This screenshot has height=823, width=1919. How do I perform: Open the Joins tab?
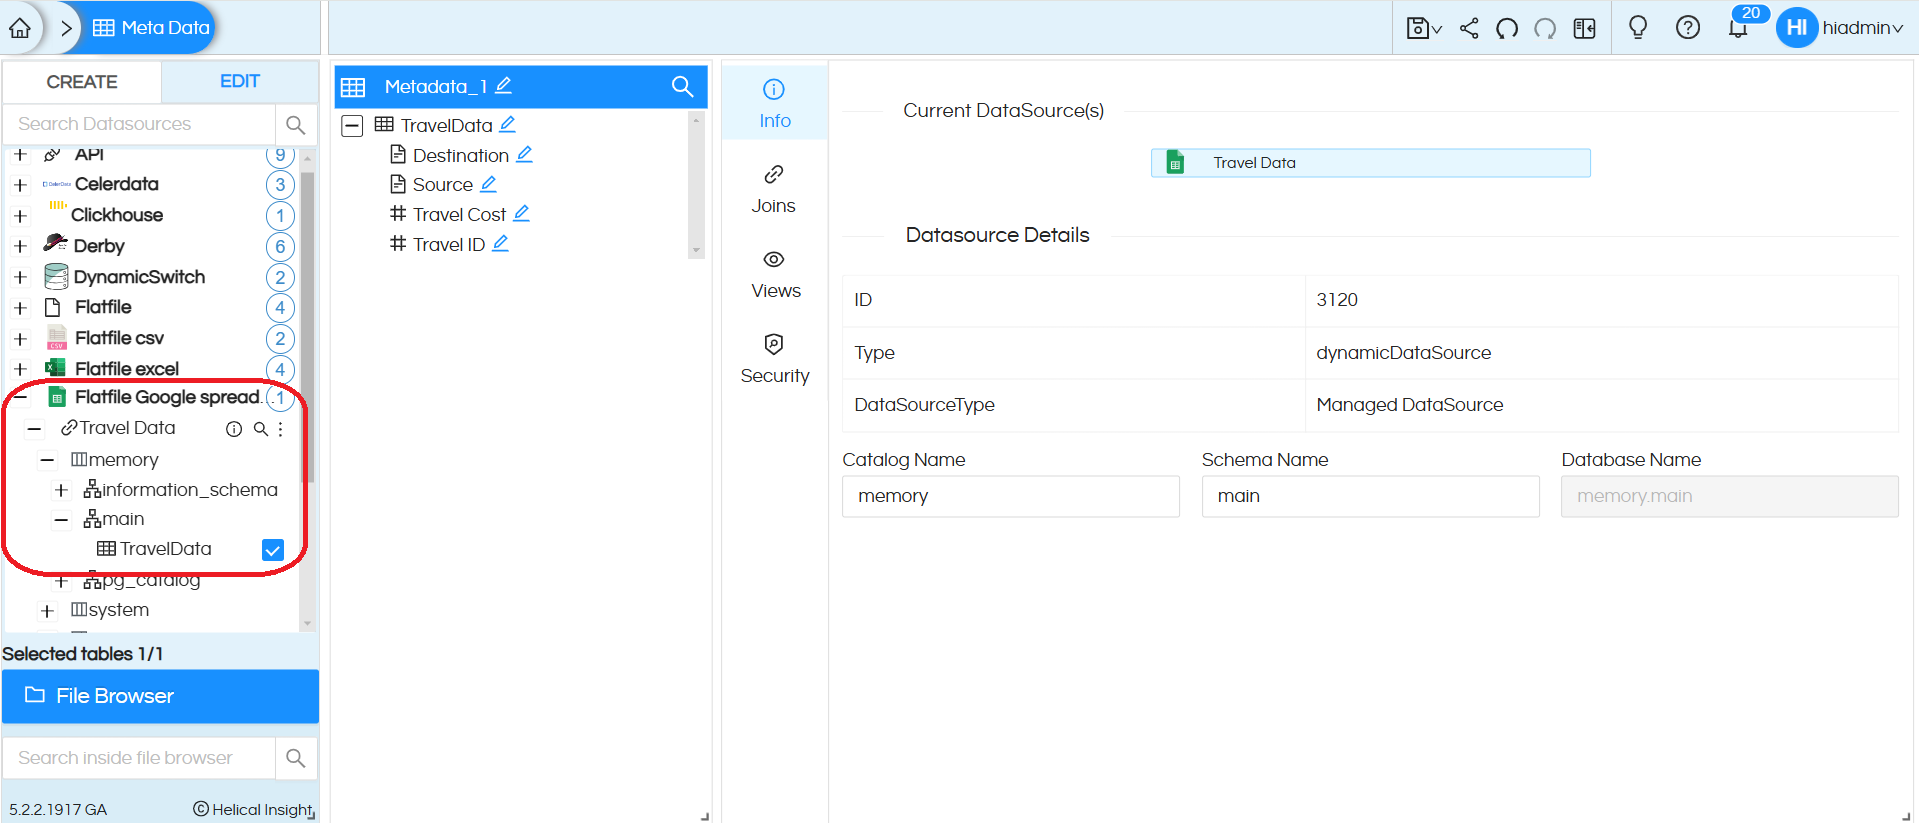point(774,189)
